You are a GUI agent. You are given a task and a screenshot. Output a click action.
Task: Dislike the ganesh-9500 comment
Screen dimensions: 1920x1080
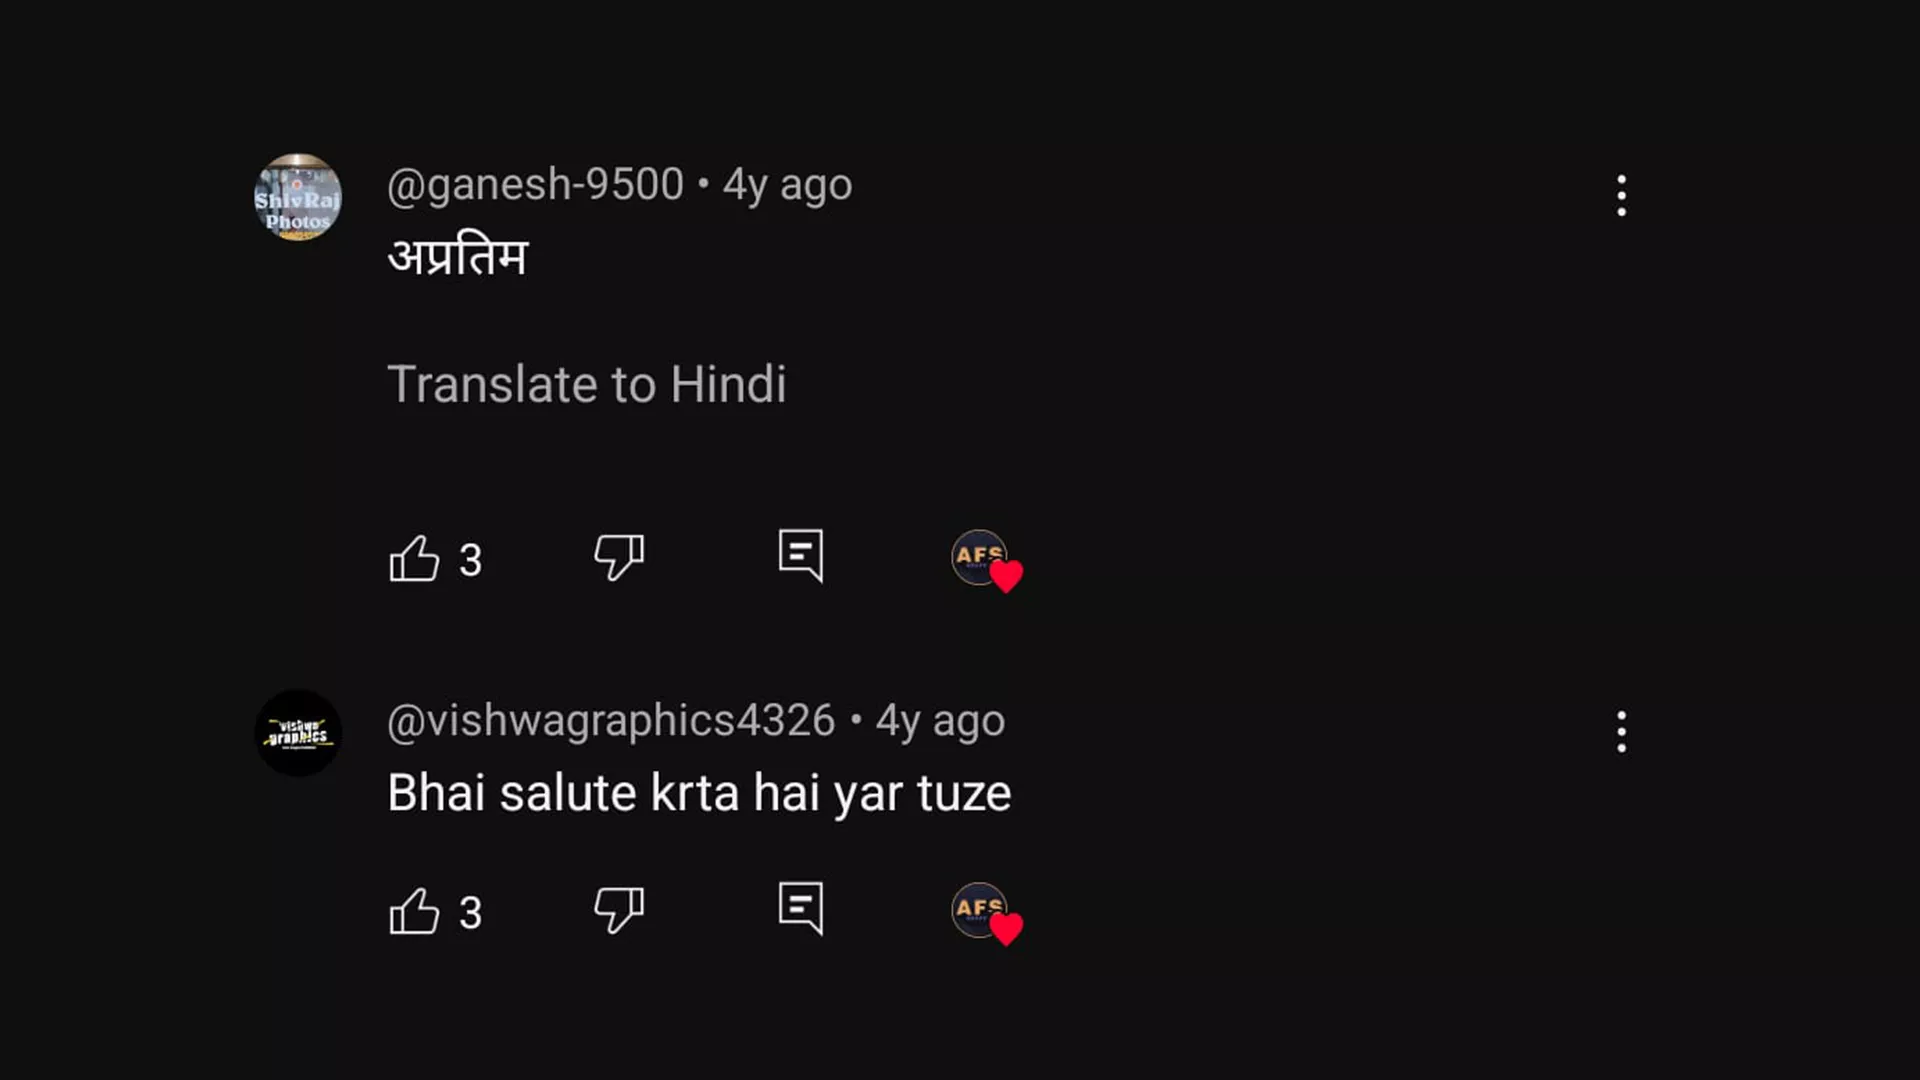[619, 556]
